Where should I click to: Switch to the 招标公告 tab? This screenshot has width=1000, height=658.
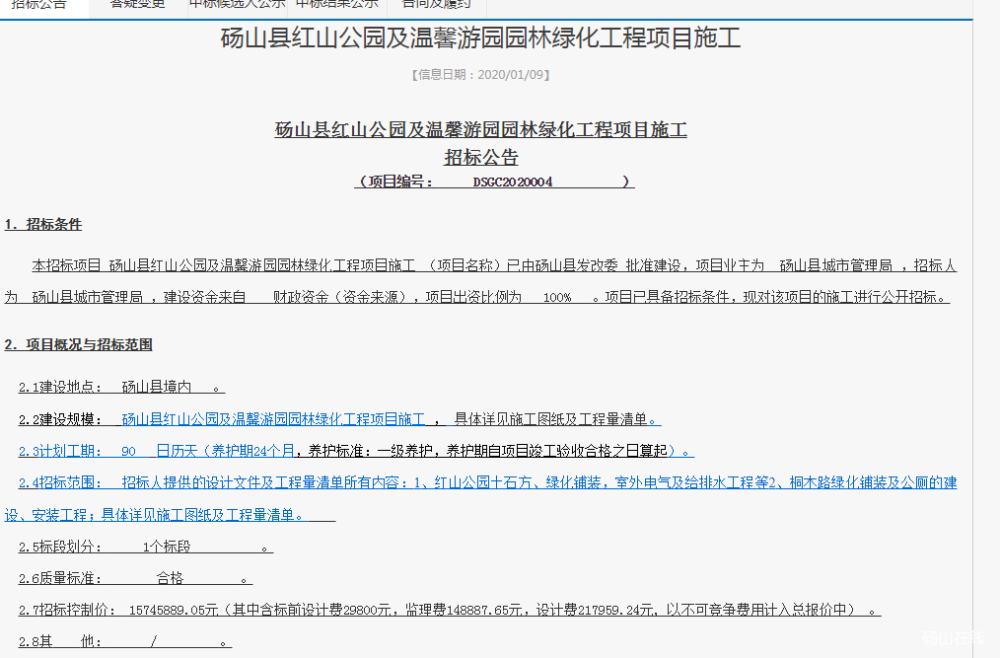point(40,4)
